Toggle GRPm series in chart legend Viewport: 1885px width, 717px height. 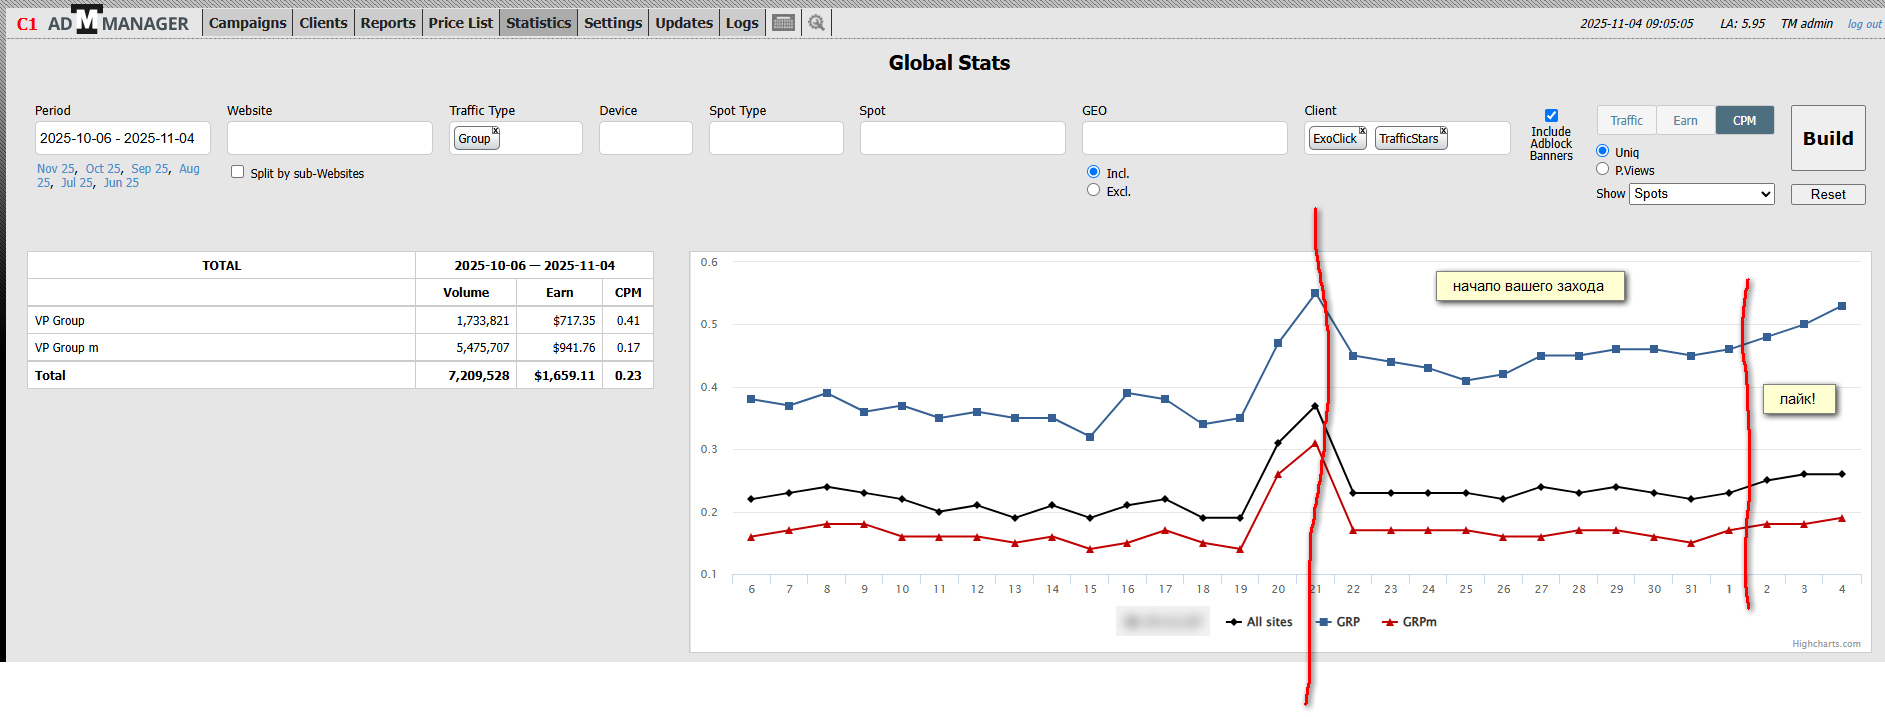(x=1410, y=622)
